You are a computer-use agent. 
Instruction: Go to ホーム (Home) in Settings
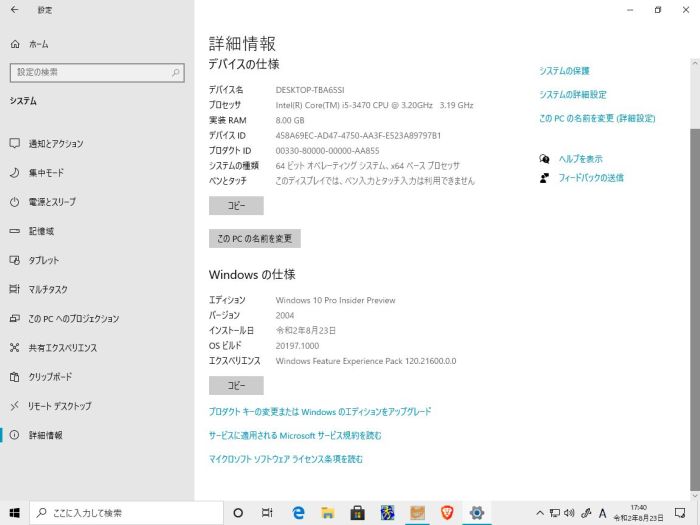point(38,45)
